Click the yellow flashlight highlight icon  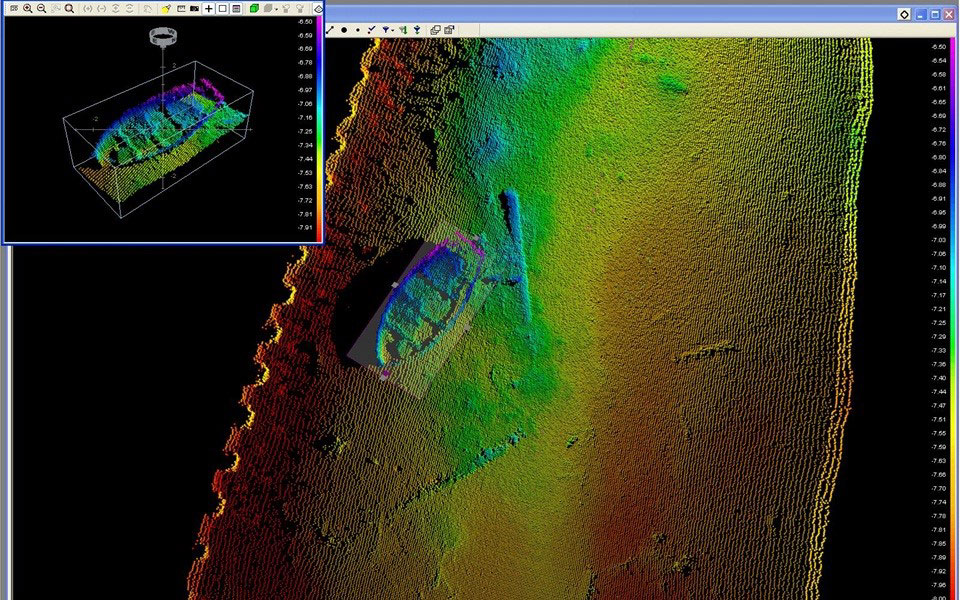[166, 8]
